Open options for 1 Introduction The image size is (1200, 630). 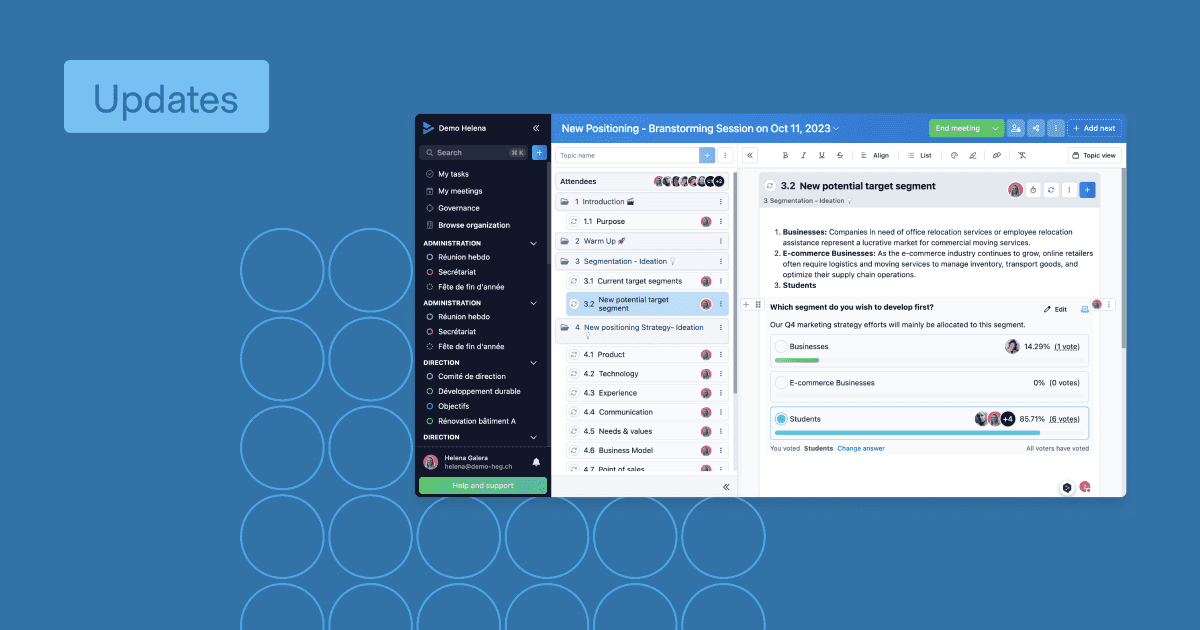[x=721, y=201]
